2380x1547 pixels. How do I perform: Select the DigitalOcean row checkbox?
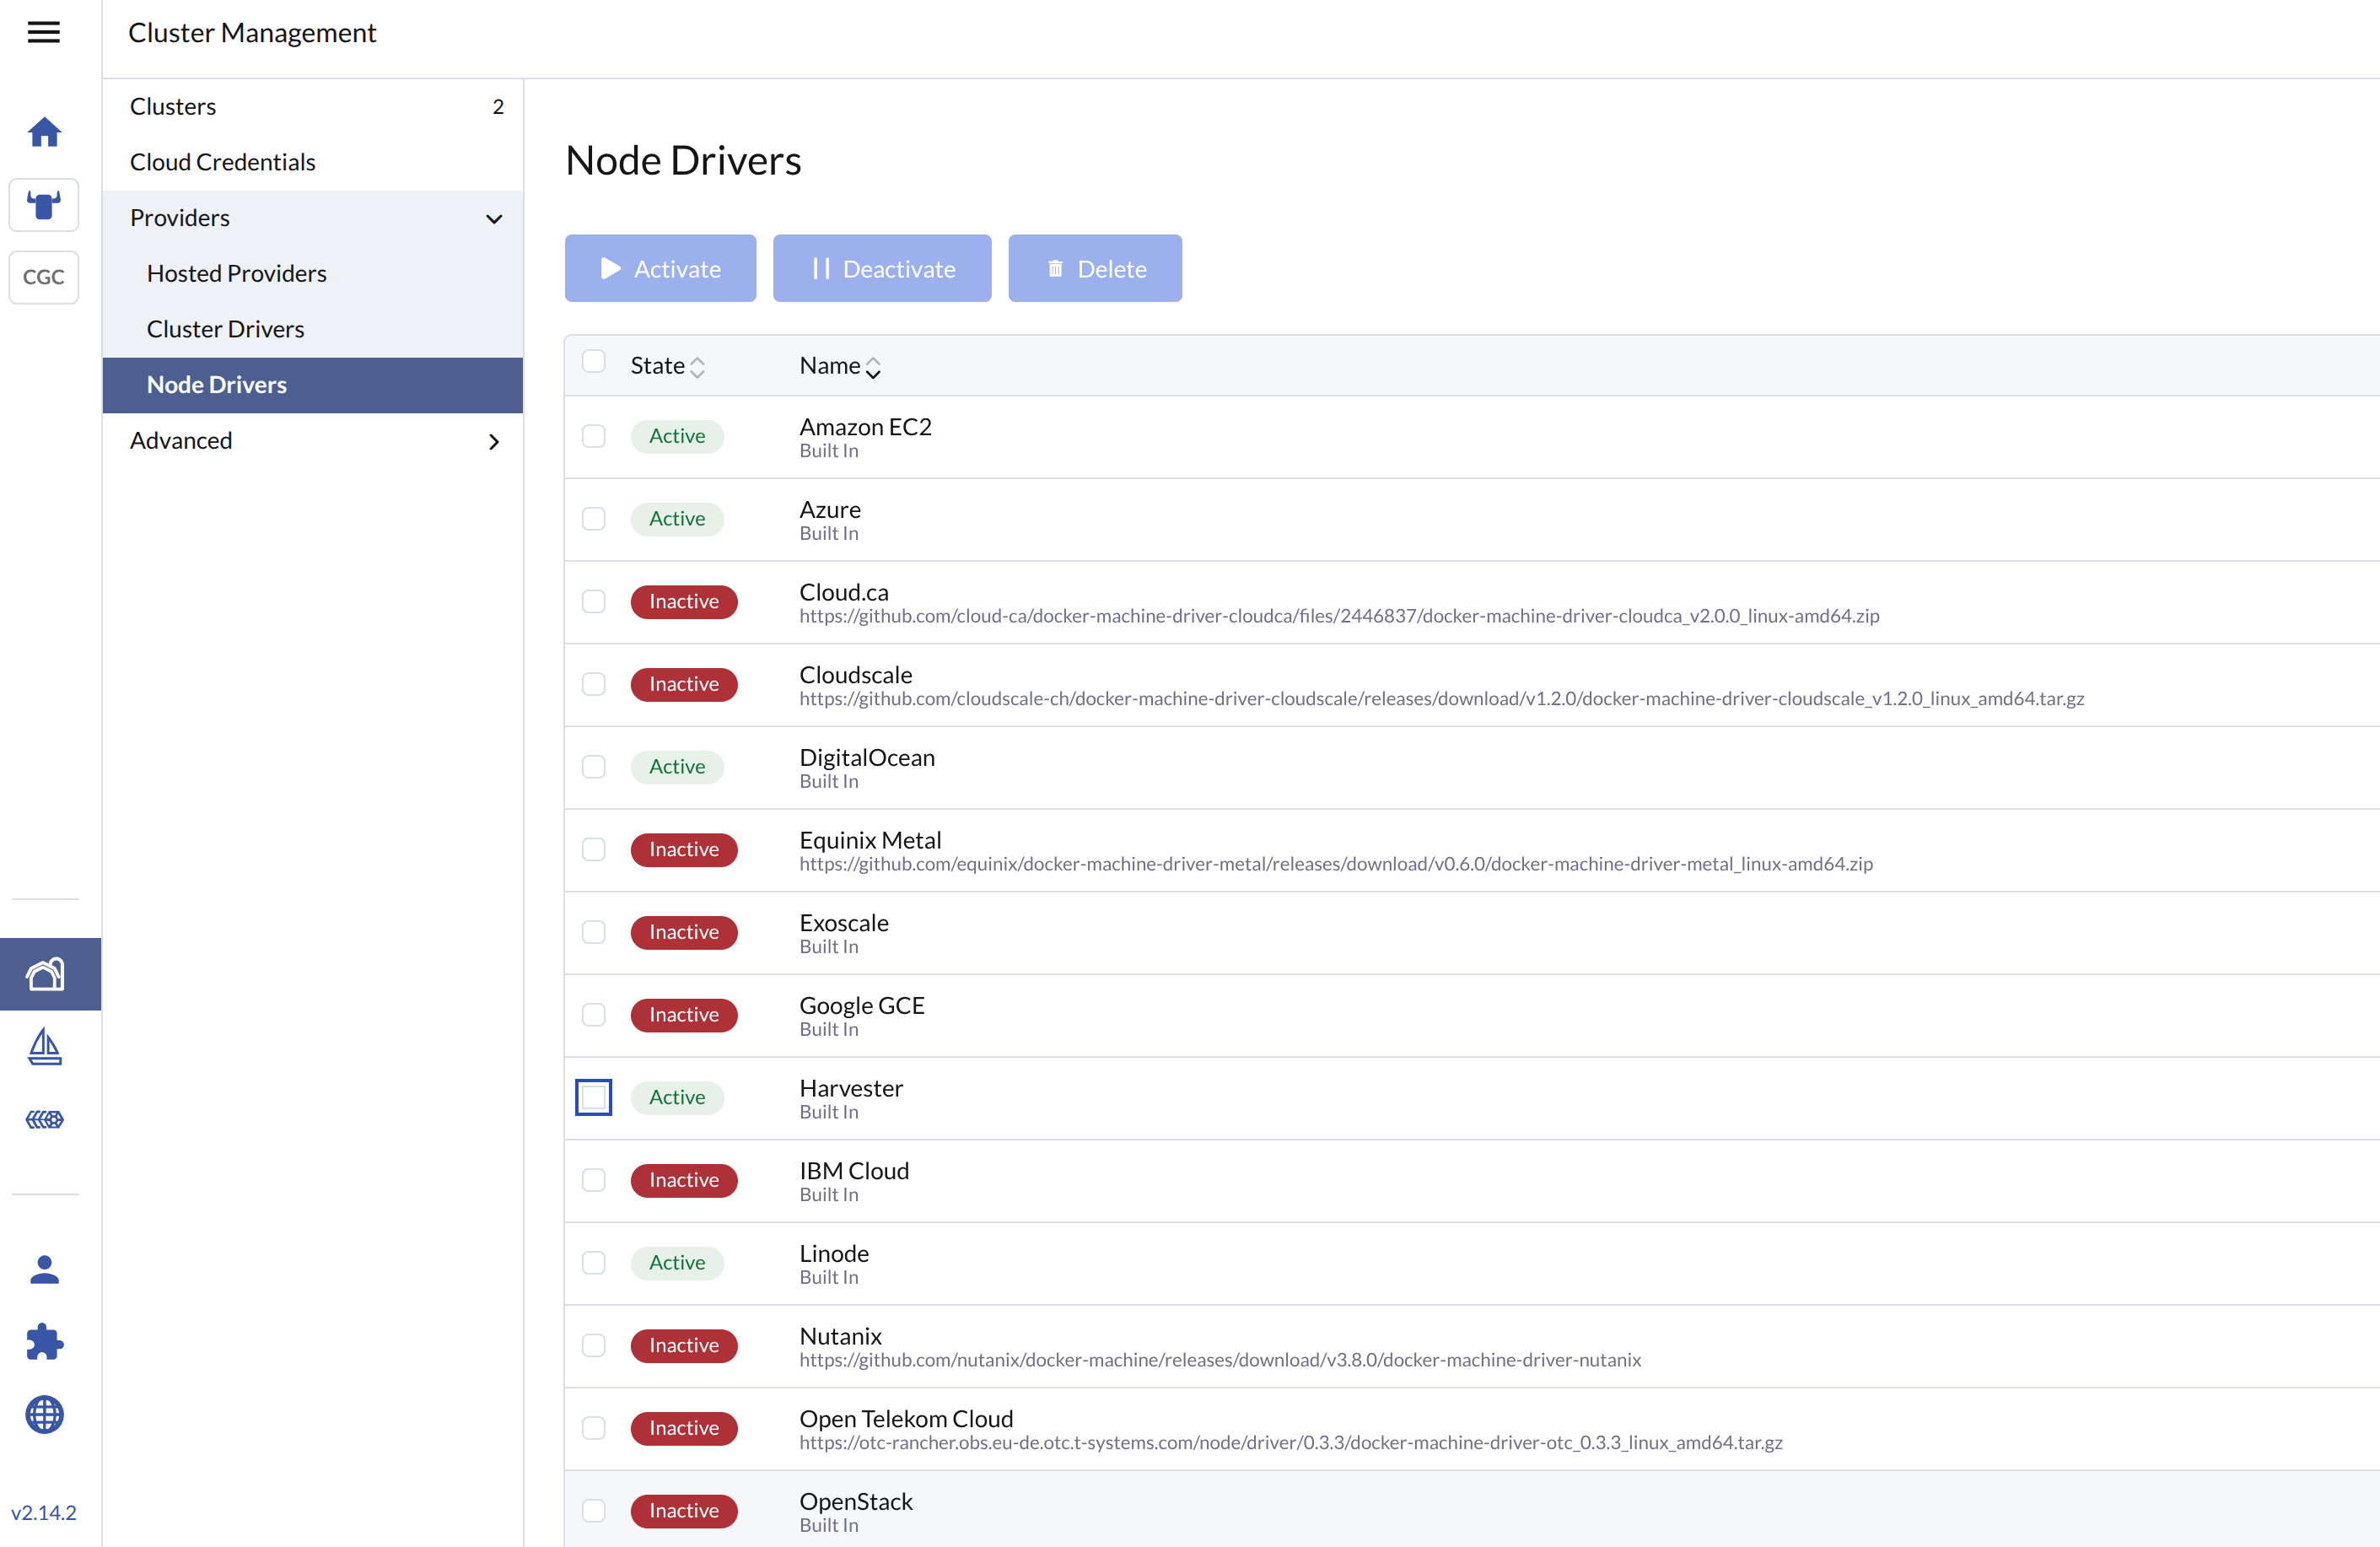pos(594,767)
